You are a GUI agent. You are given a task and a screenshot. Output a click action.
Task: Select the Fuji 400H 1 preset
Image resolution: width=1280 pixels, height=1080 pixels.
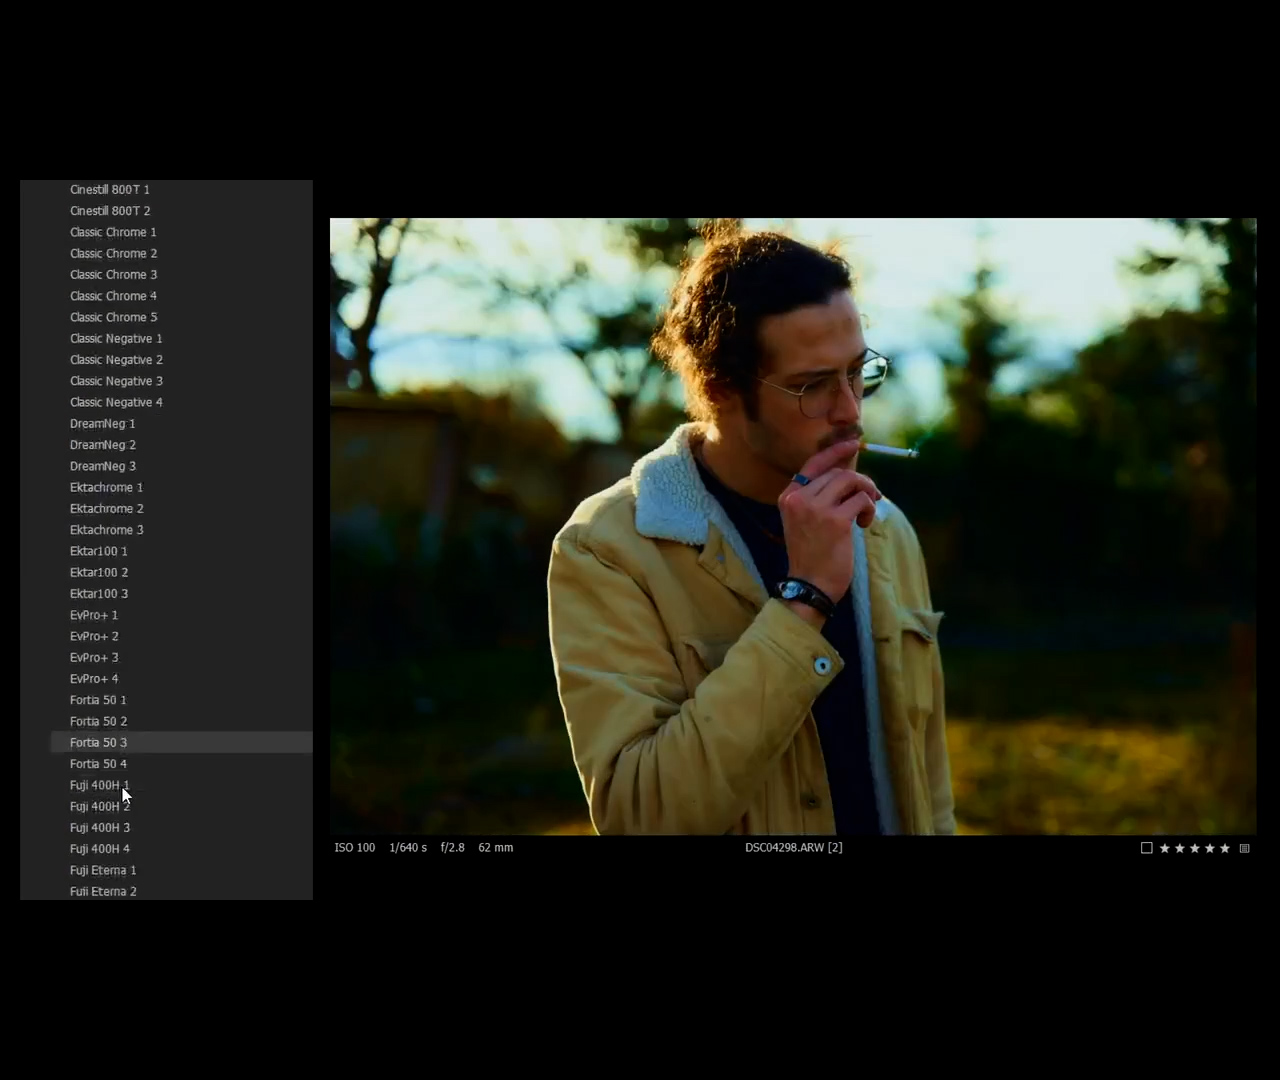99,785
